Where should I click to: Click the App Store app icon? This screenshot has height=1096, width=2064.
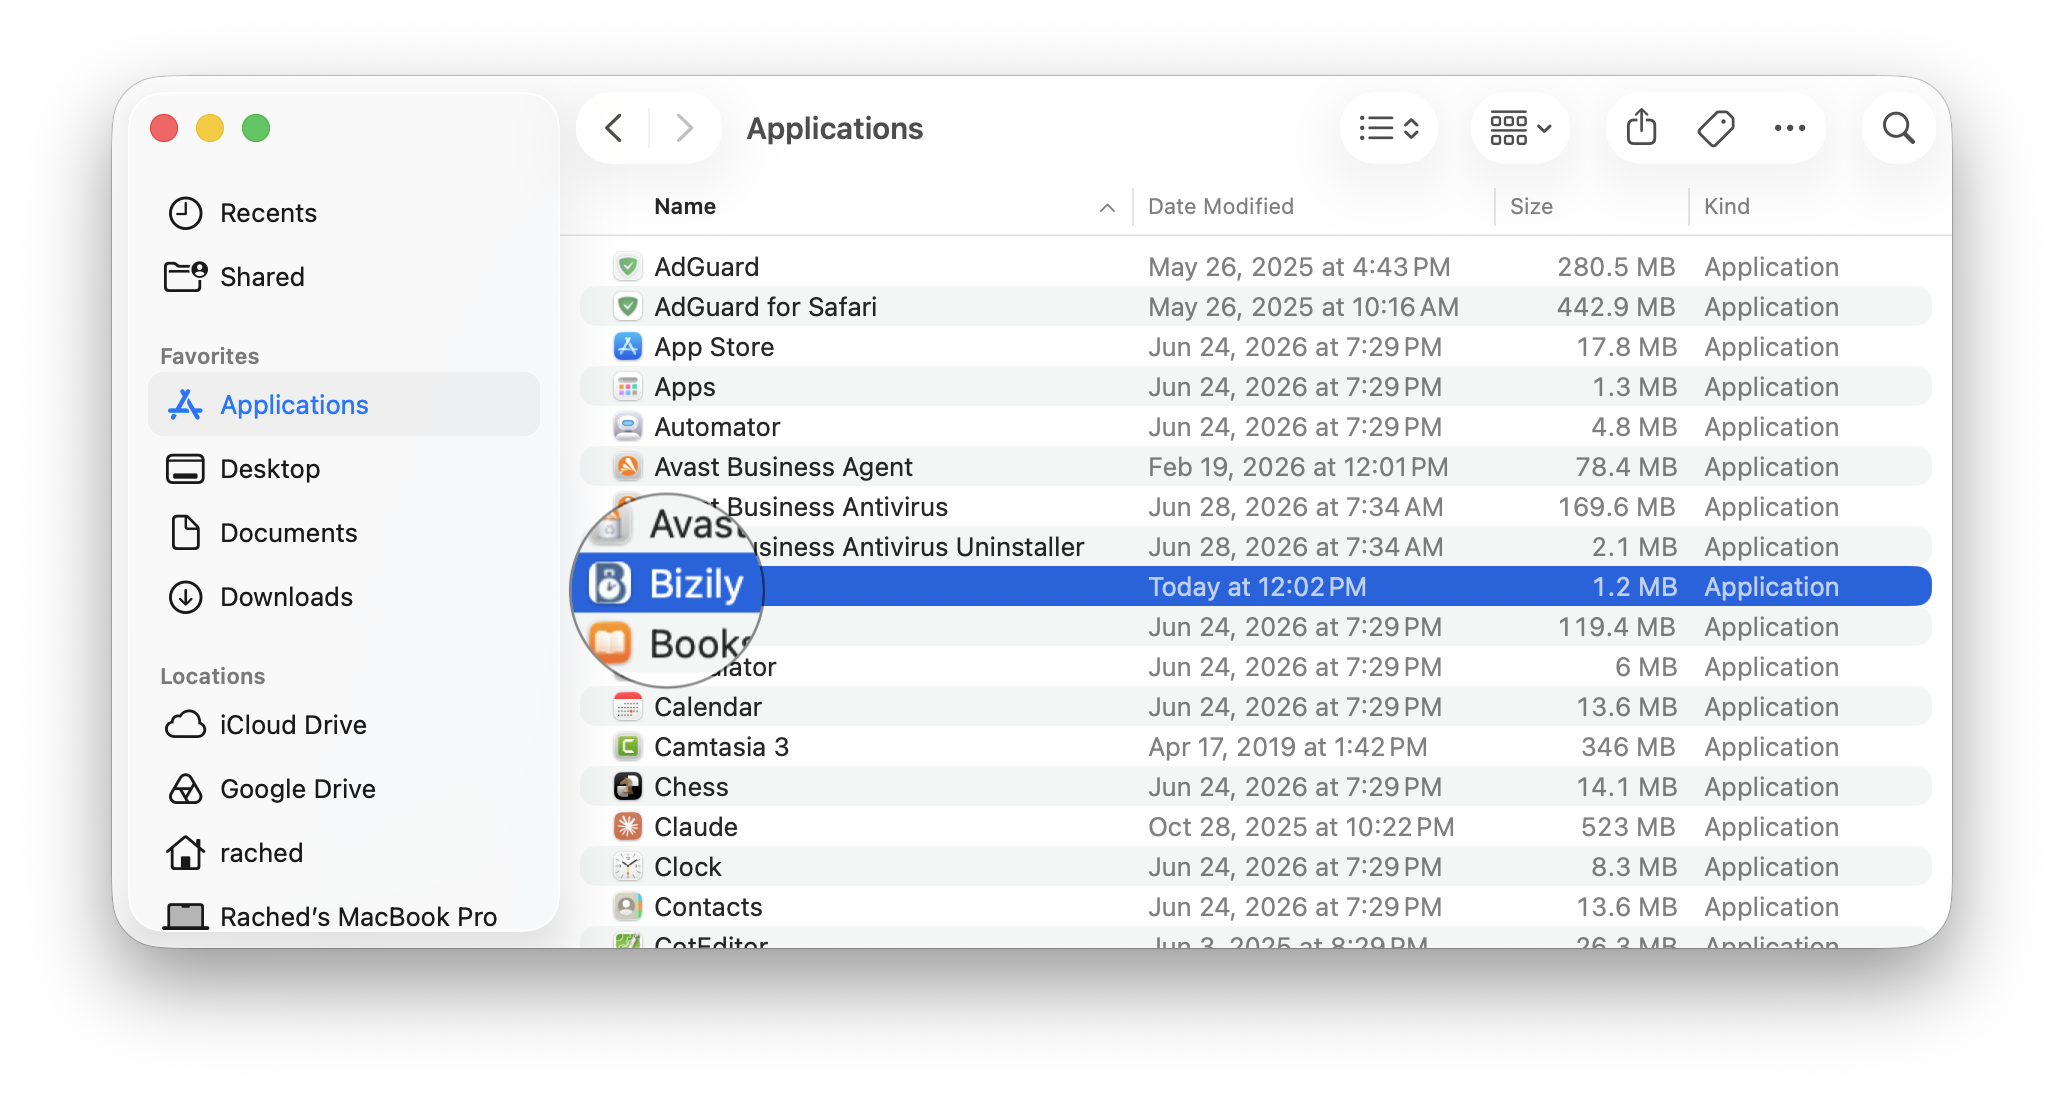click(627, 347)
